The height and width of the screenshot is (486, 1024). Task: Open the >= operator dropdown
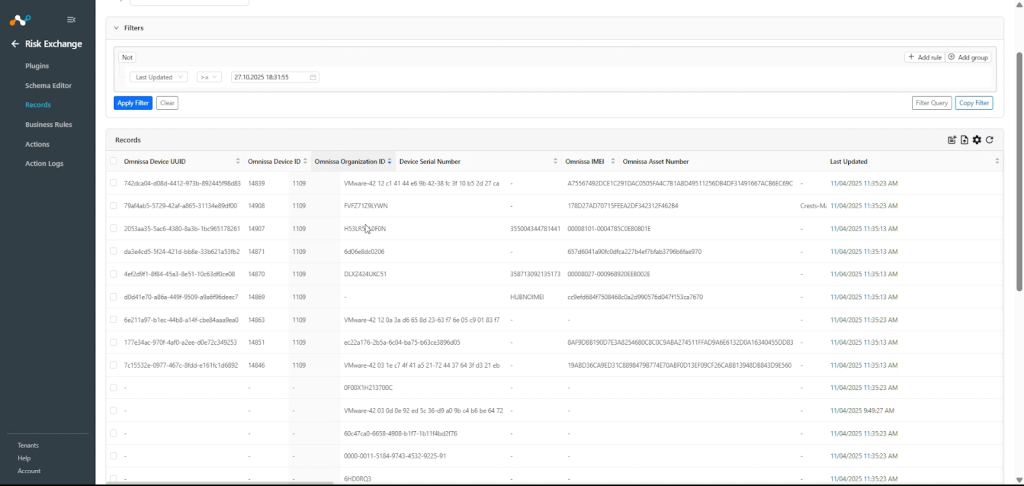coord(209,77)
